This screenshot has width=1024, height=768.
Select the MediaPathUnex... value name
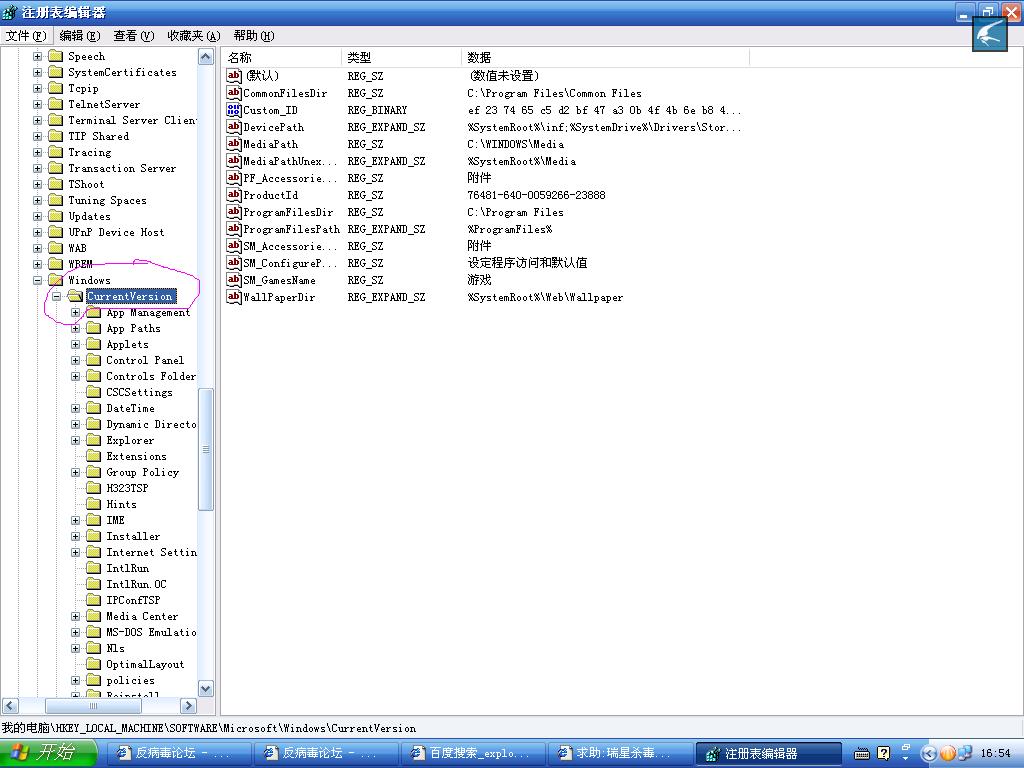click(290, 161)
